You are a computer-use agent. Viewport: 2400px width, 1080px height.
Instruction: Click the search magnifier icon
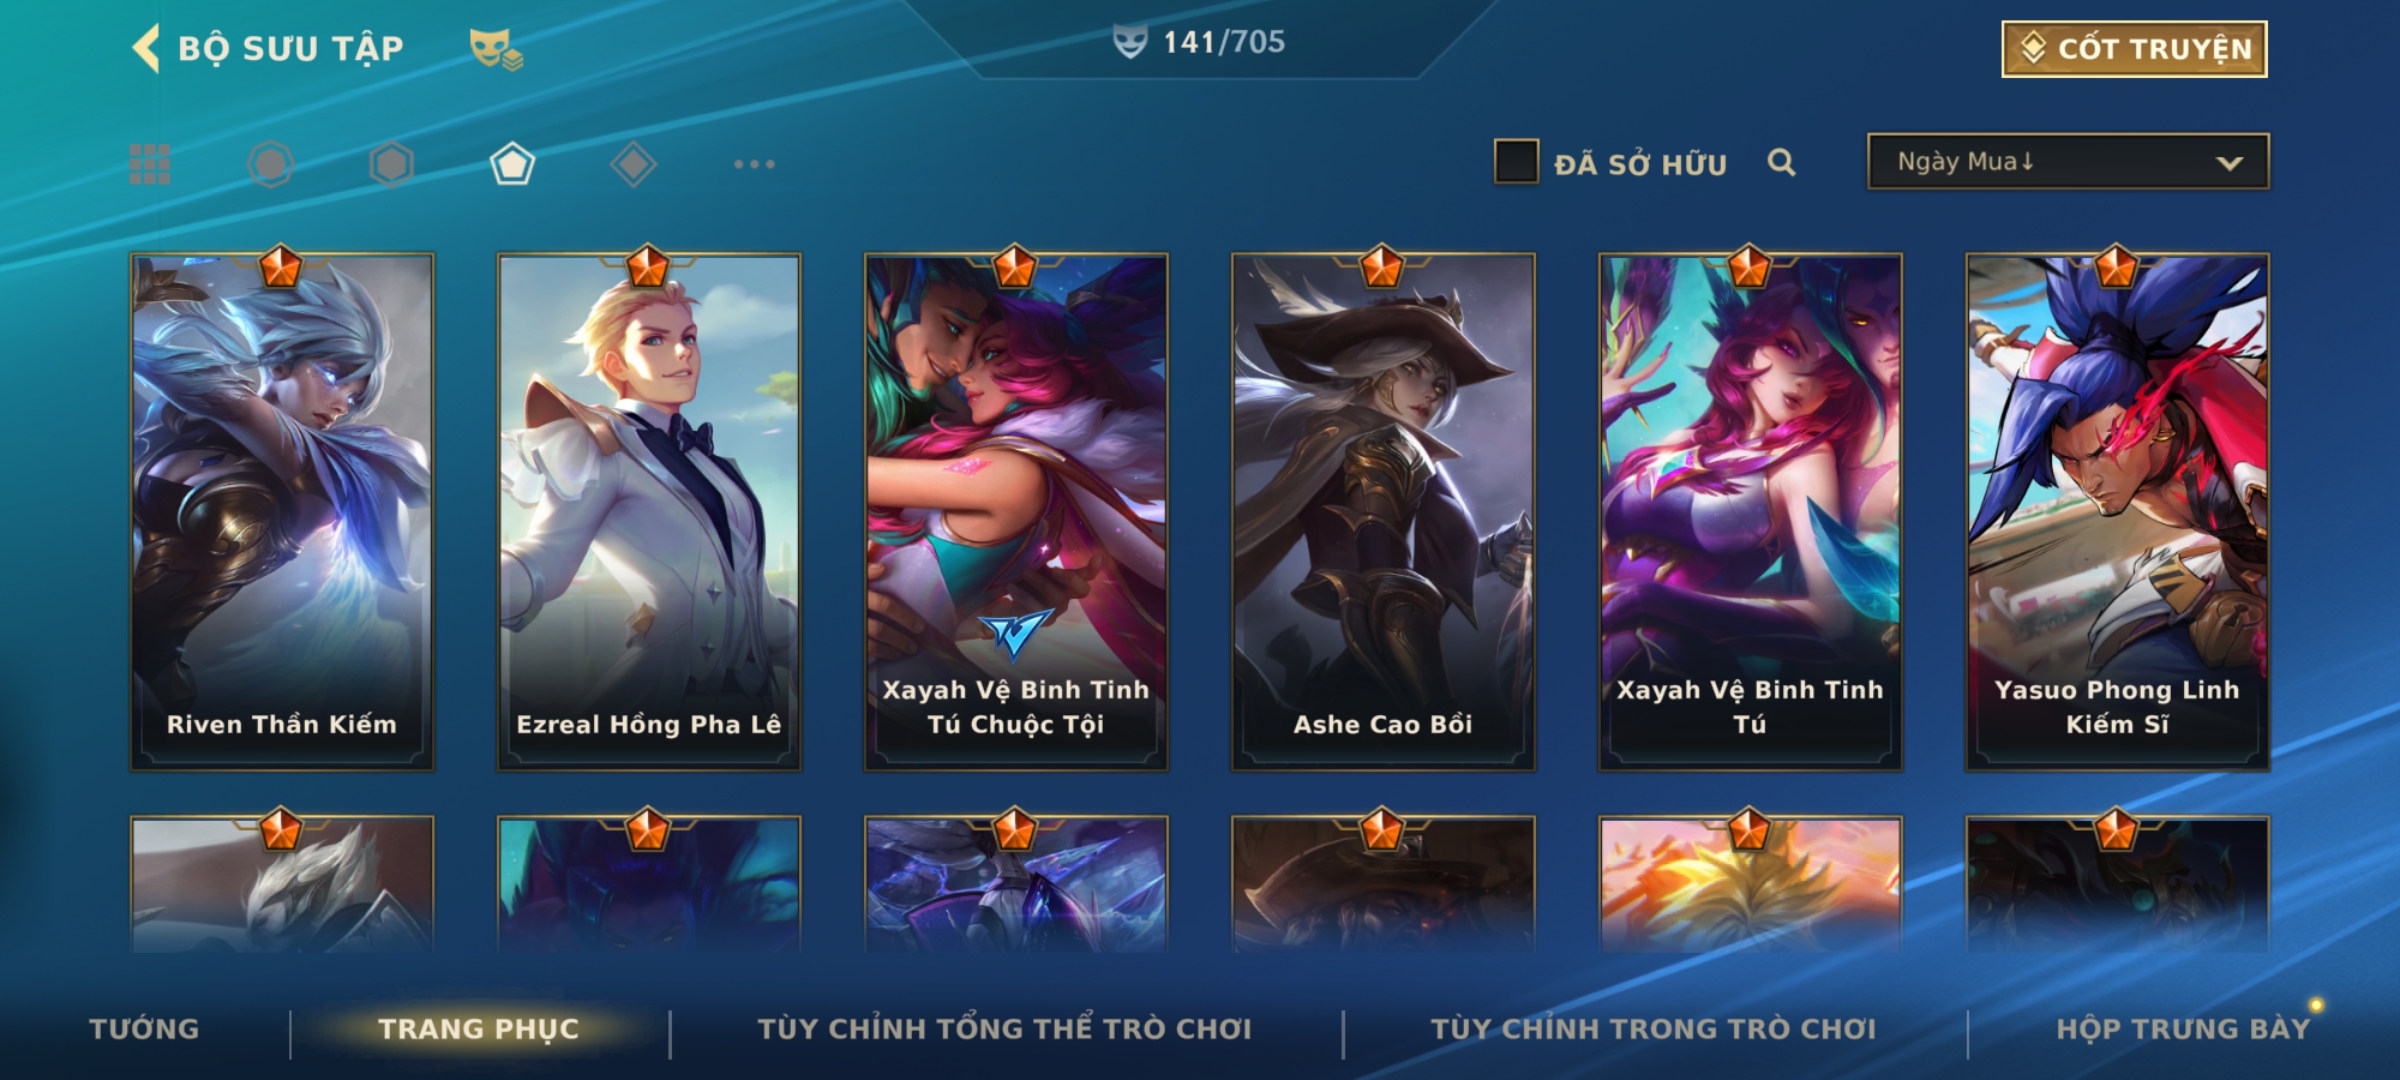coord(1781,162)
